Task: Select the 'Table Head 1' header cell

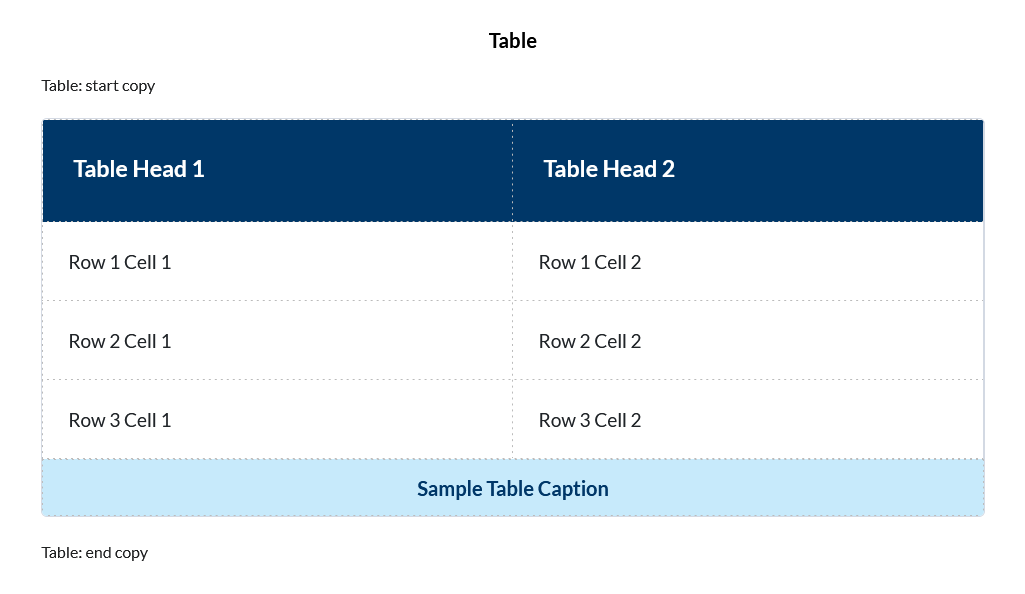Action: coord(139,170)
